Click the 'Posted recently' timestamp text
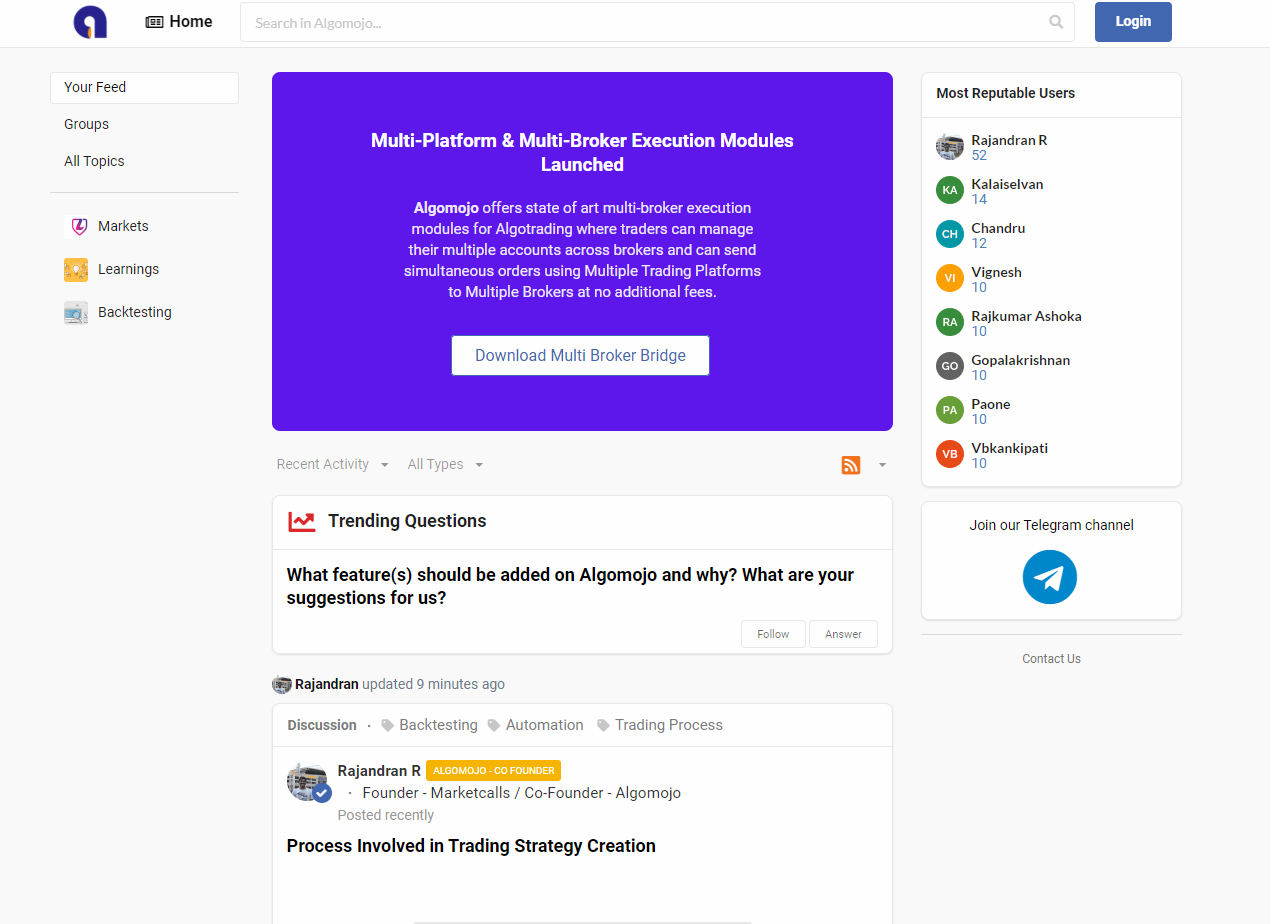 (x=386, y=815)
